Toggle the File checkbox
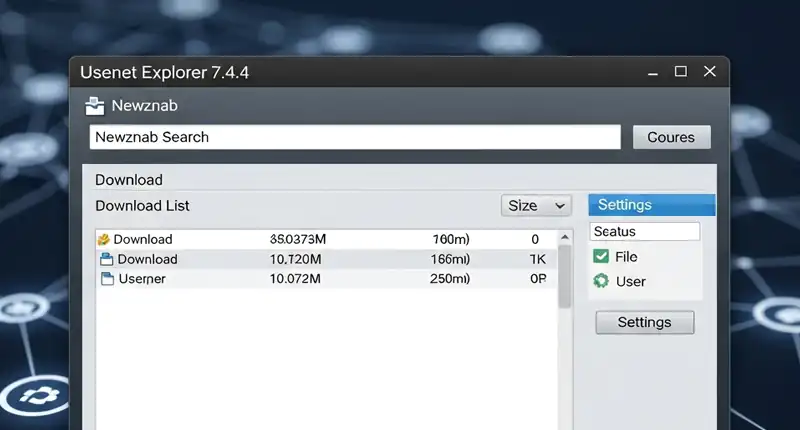 (601, 256)
